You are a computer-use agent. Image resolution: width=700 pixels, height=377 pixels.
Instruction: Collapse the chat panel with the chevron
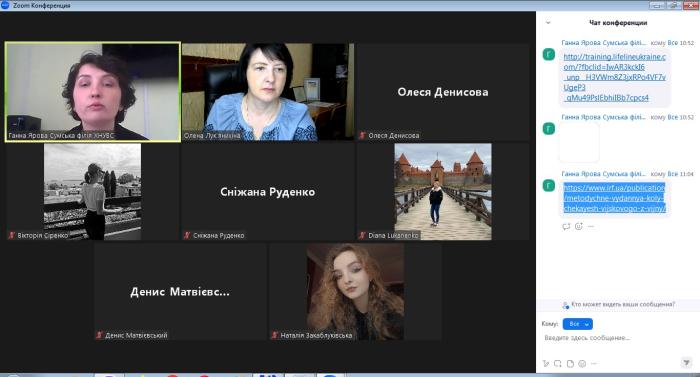pyautogui.click(x=548, y=22)
